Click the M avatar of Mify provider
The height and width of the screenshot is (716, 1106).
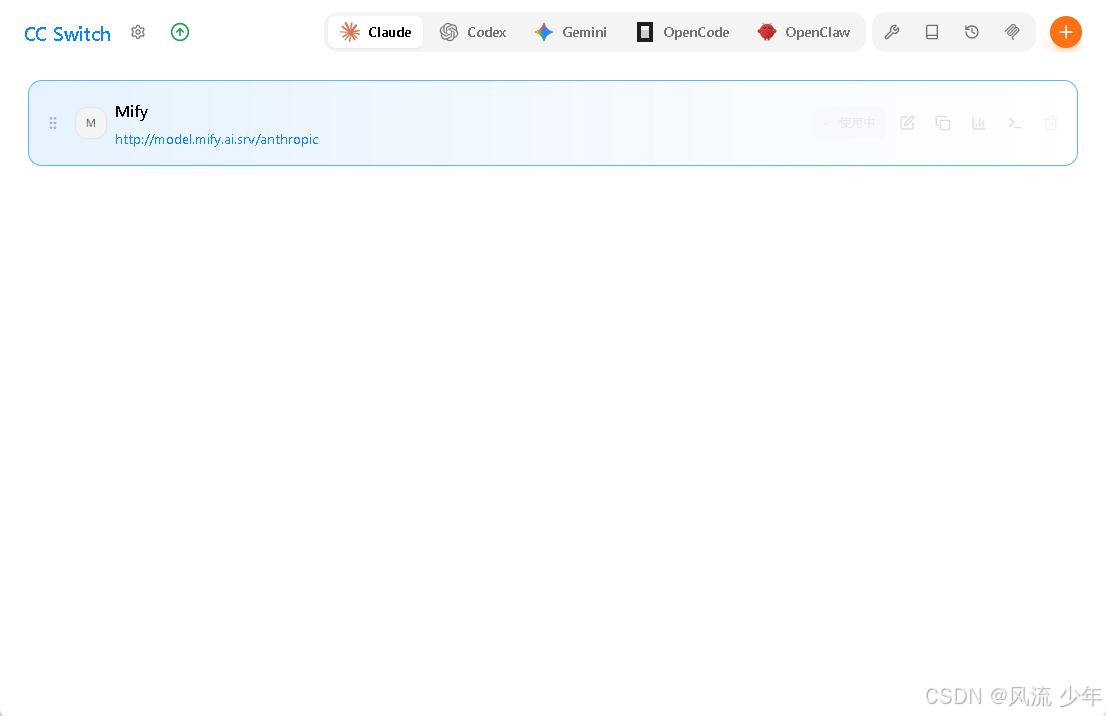pos(91,123)
